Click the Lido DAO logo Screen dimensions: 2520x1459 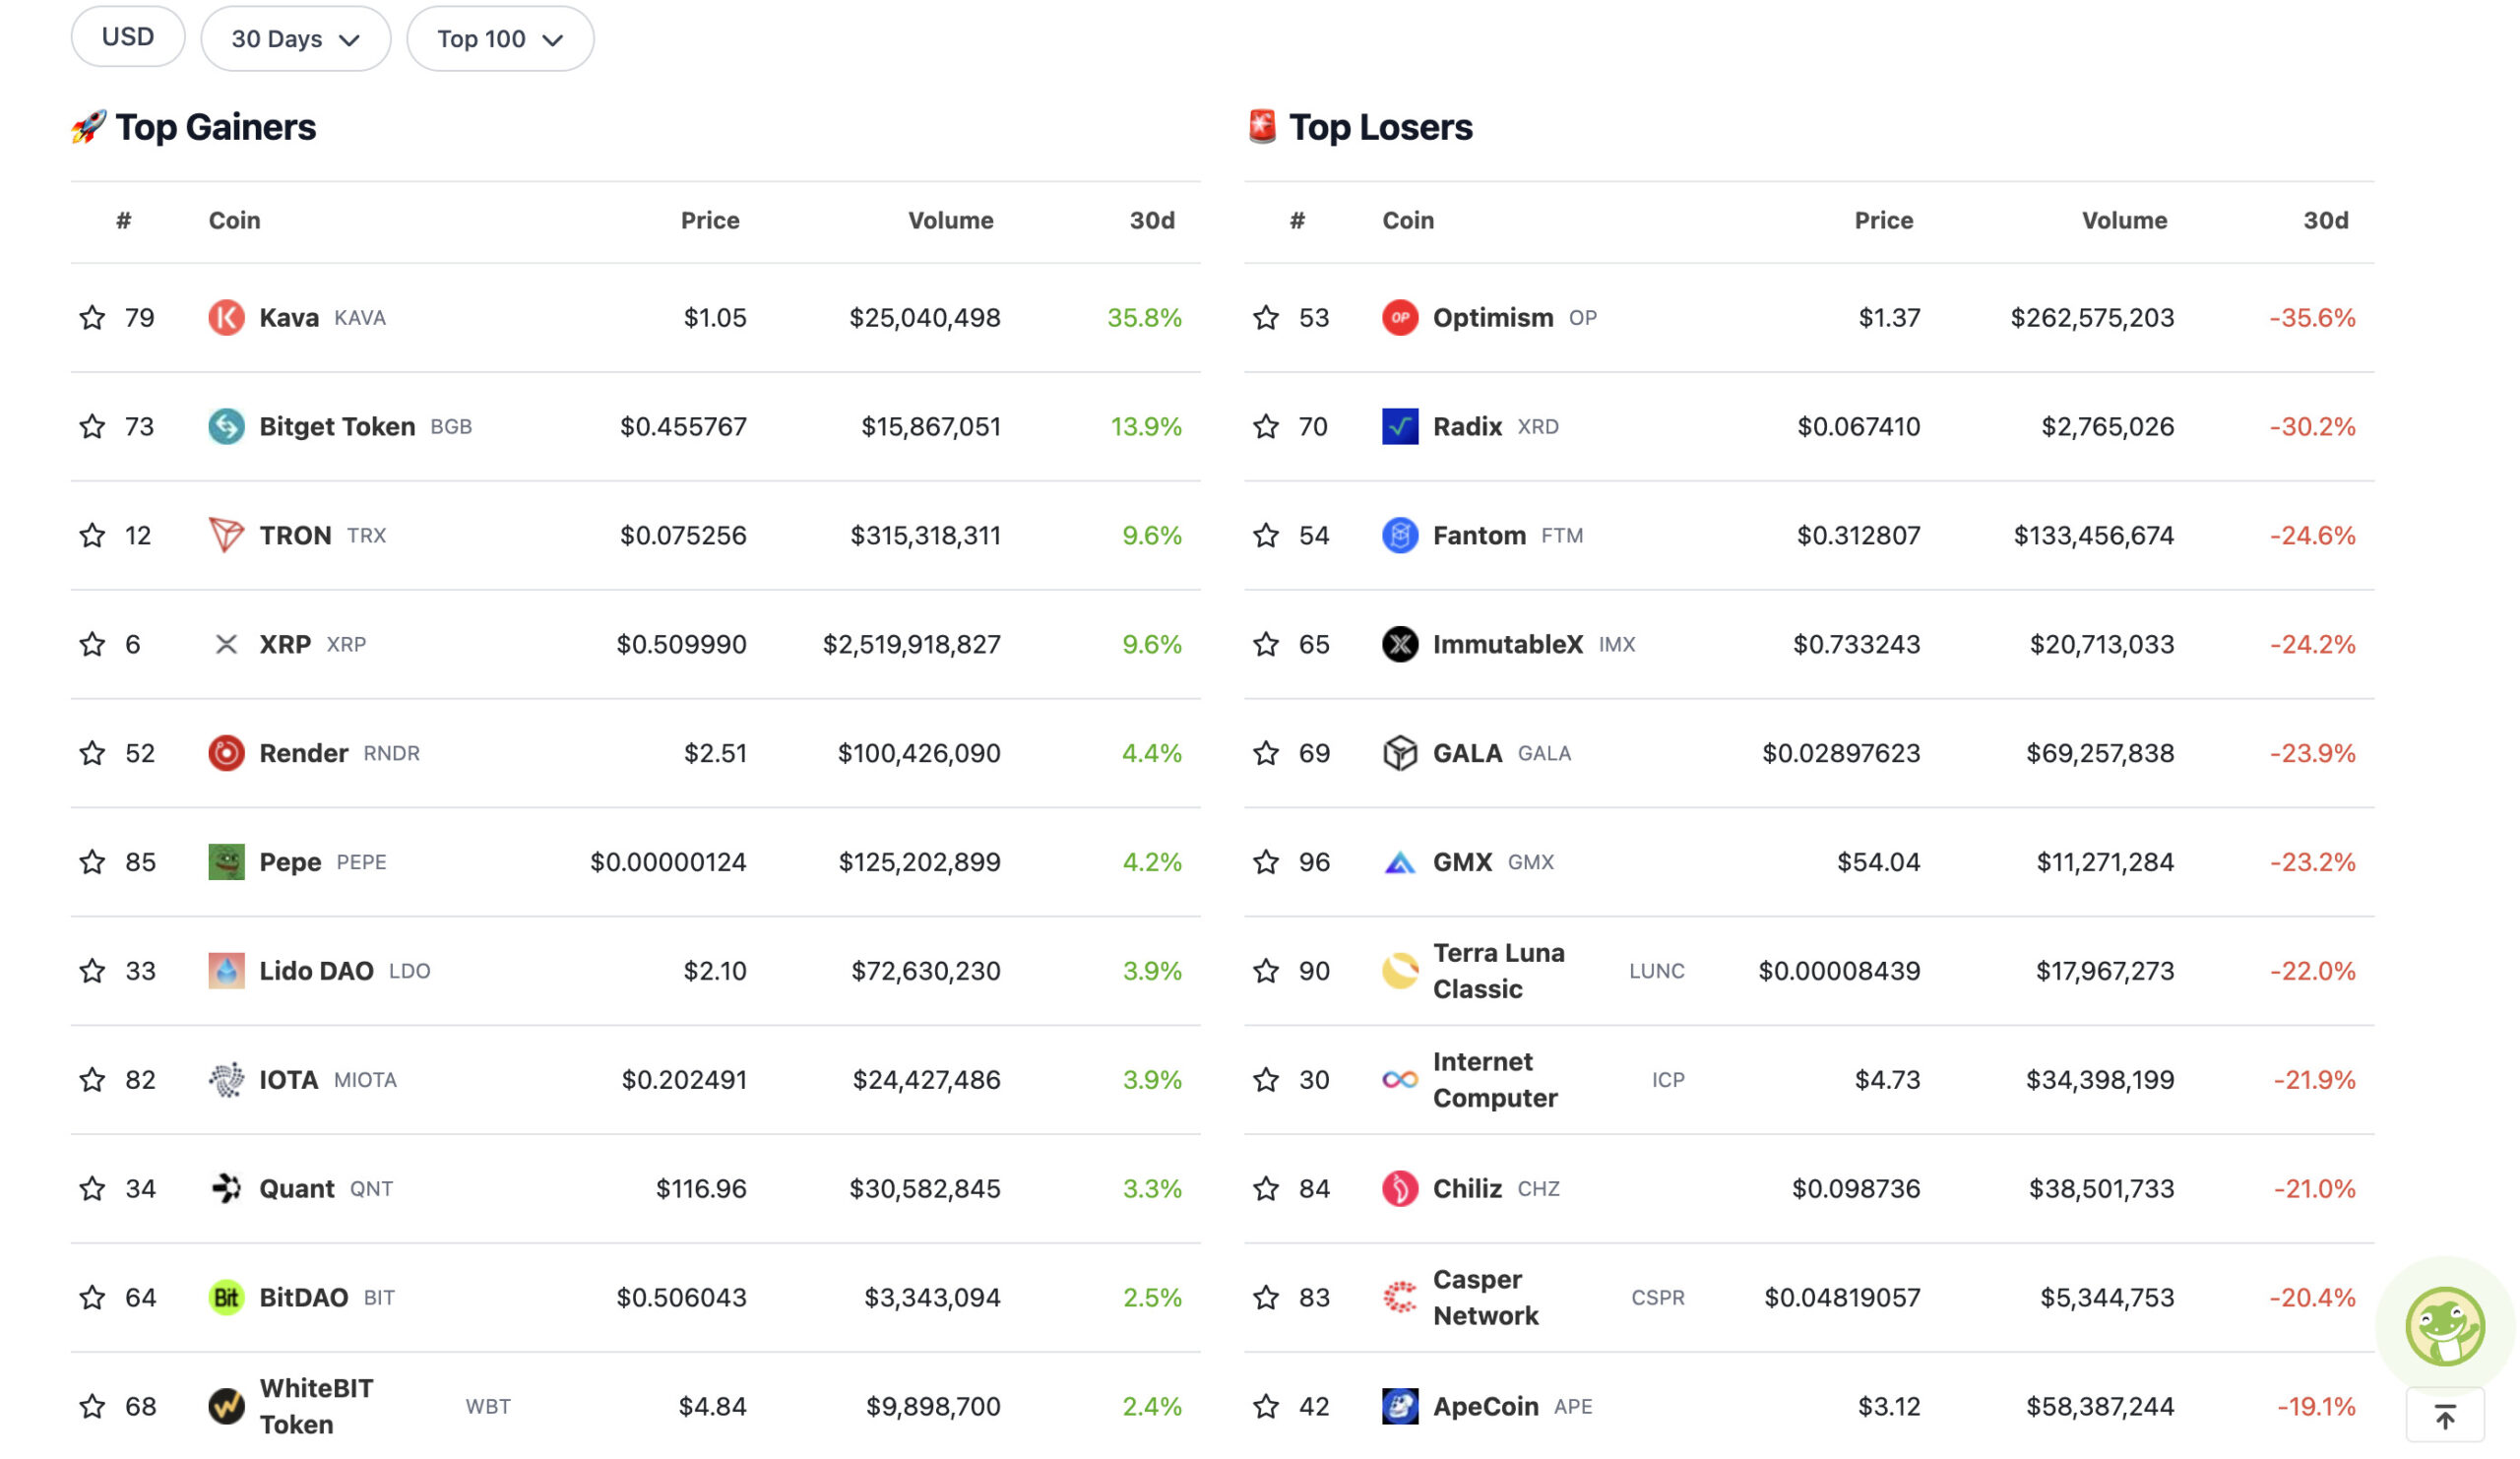(x=226, y=971)
